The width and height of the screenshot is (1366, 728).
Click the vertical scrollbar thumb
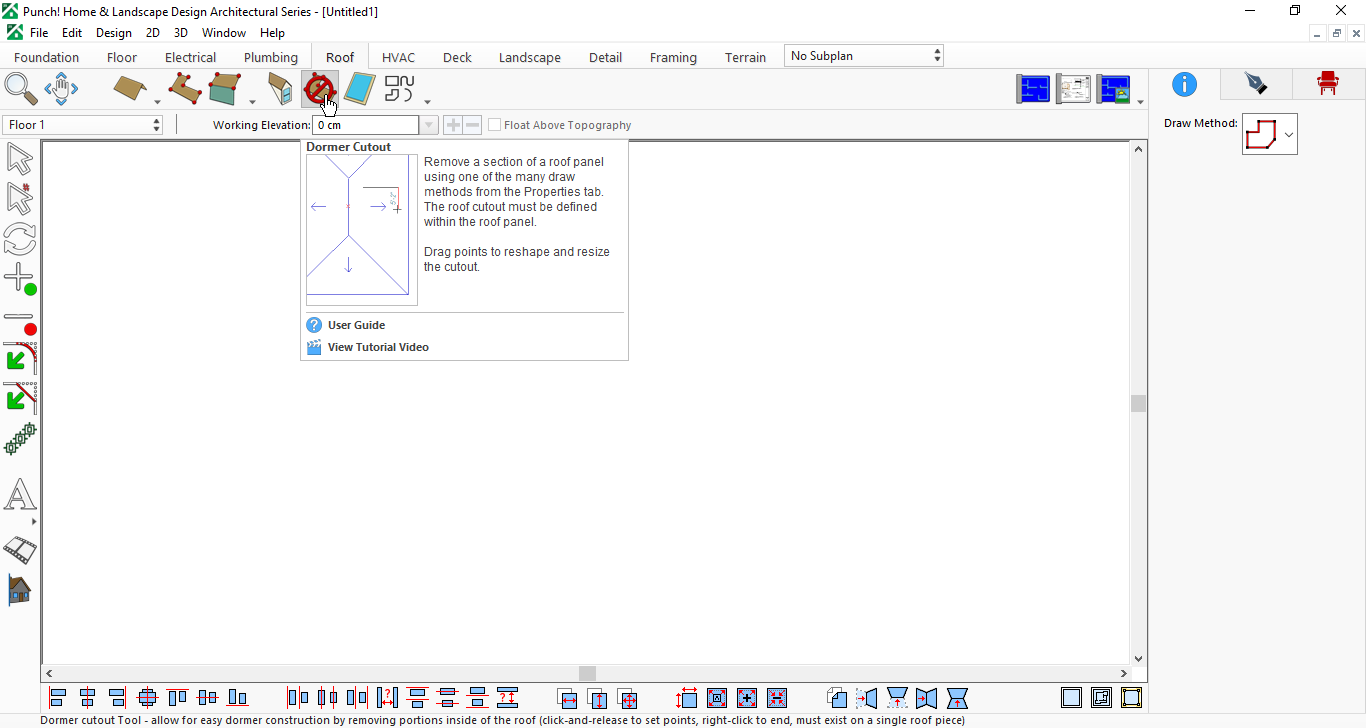1138,403
